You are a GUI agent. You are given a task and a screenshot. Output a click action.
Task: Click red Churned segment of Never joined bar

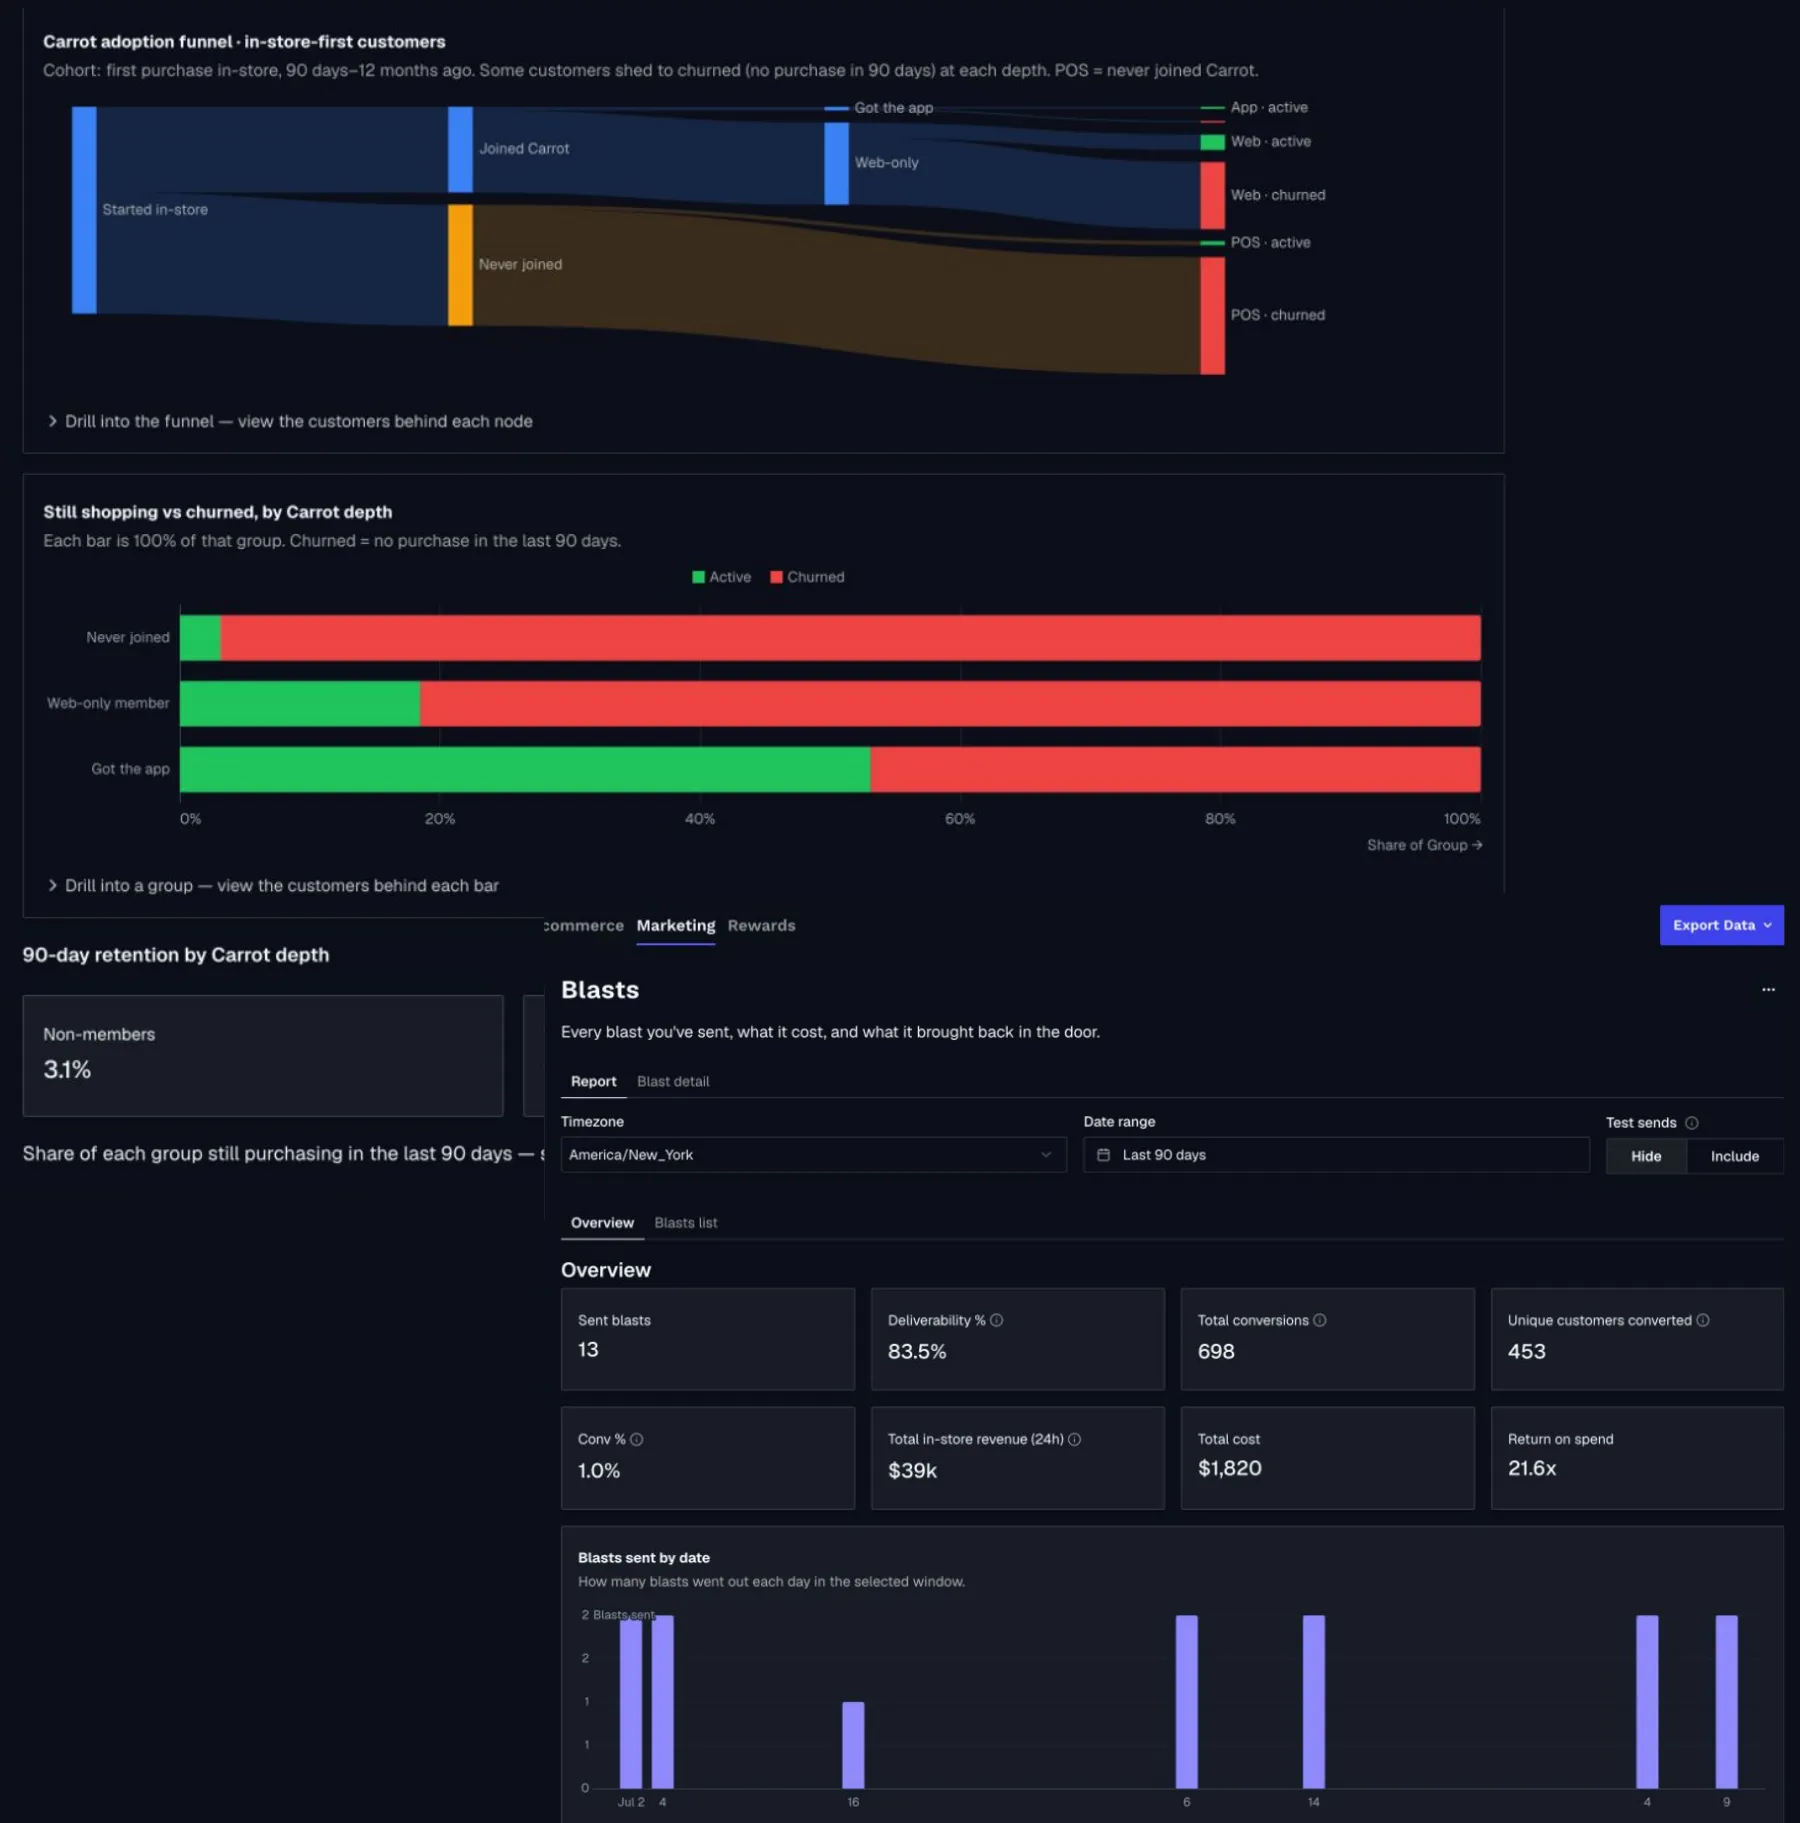pyautogui.click(x=850, y=638)
